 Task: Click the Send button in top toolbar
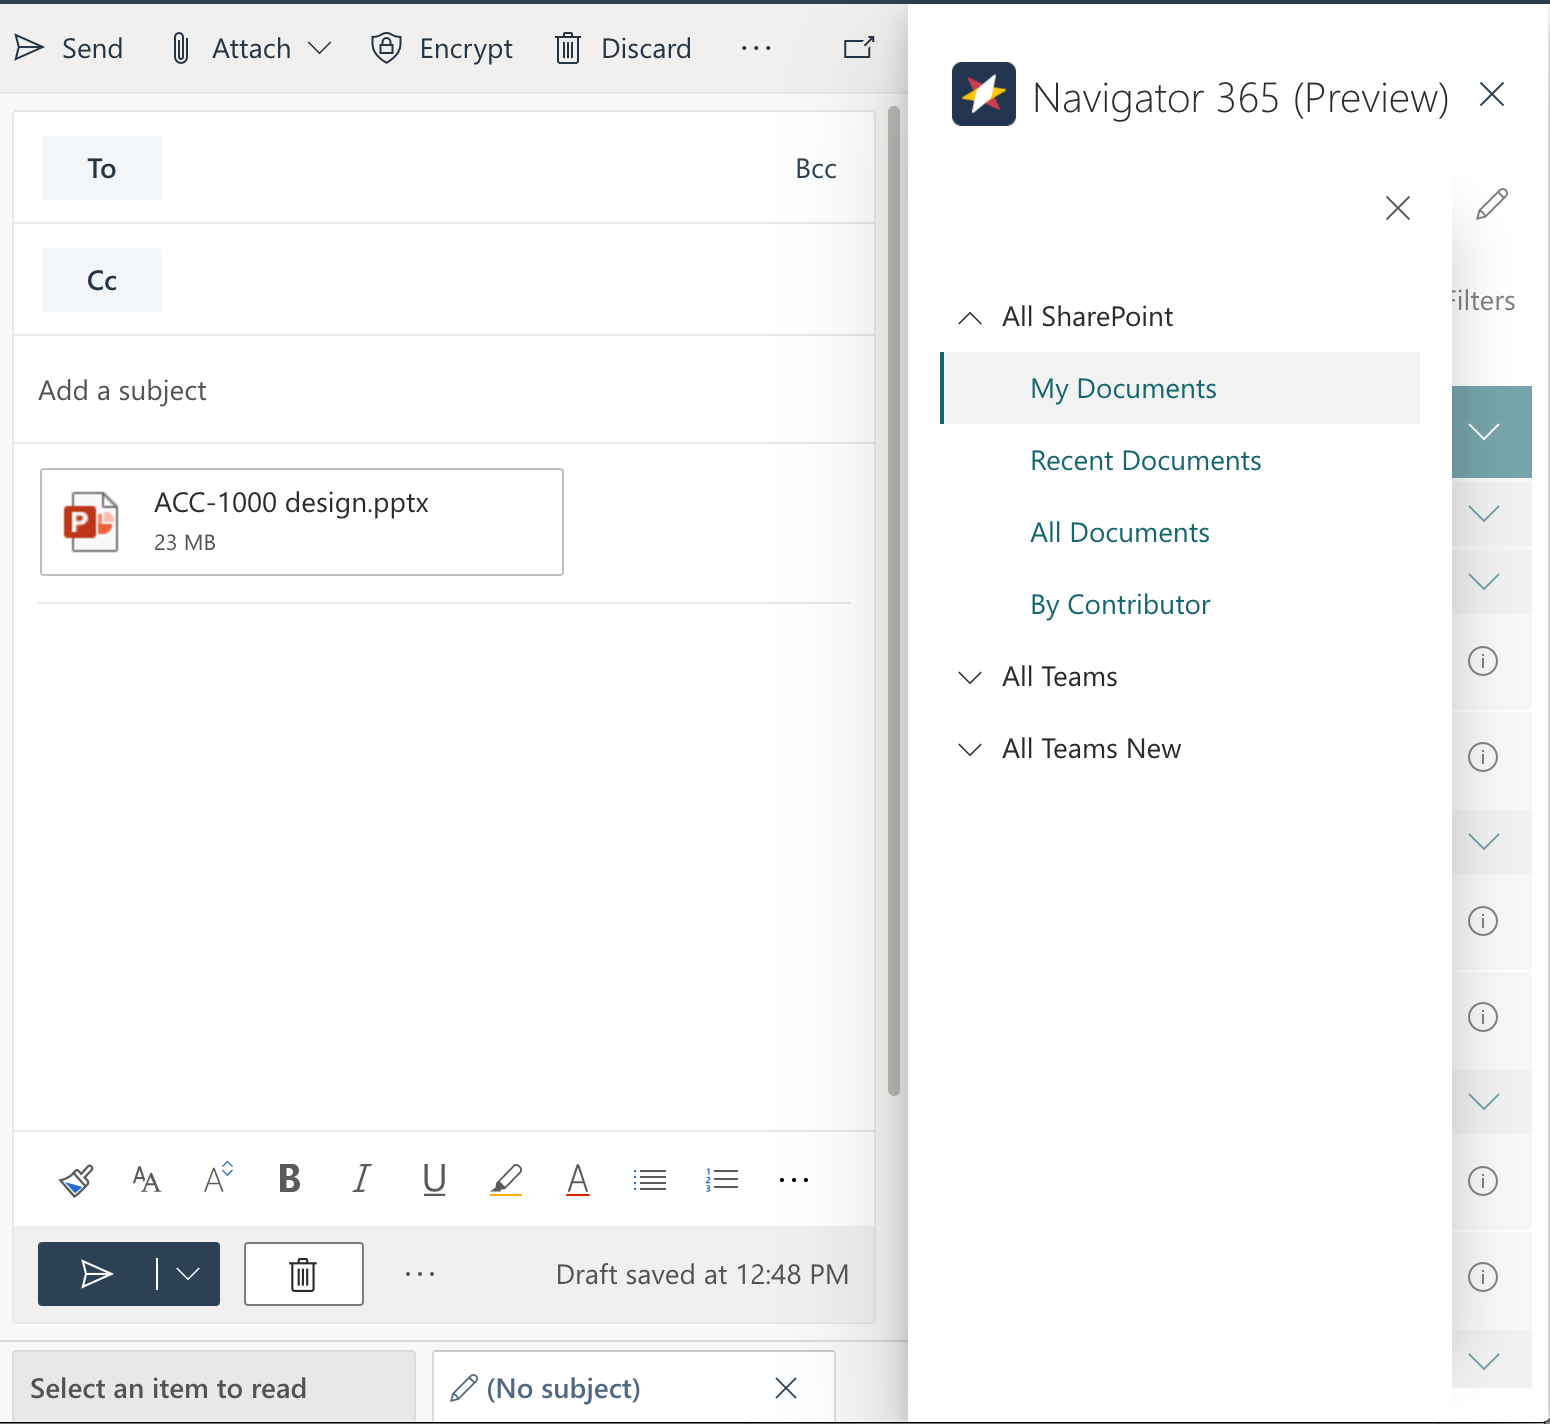pyautogui.click(x=68, y=48)
